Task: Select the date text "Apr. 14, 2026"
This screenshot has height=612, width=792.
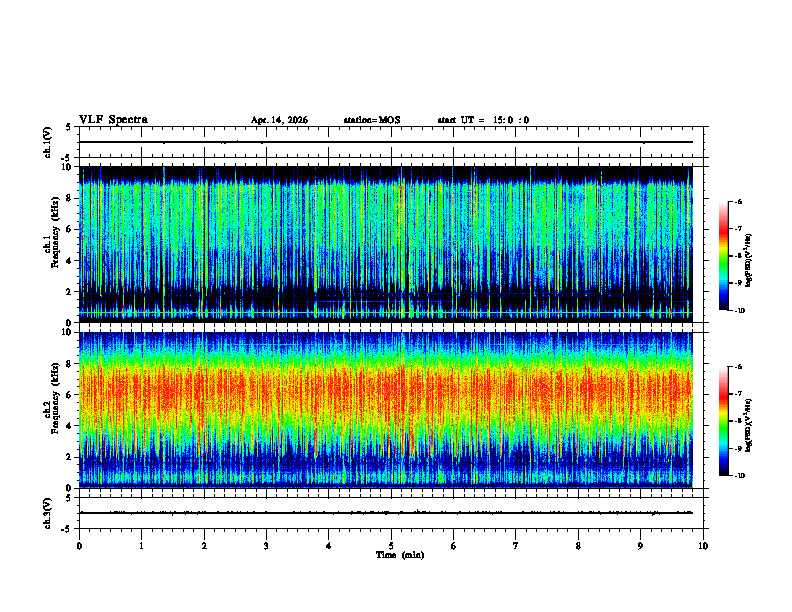Action: click(x=279, y=120)
